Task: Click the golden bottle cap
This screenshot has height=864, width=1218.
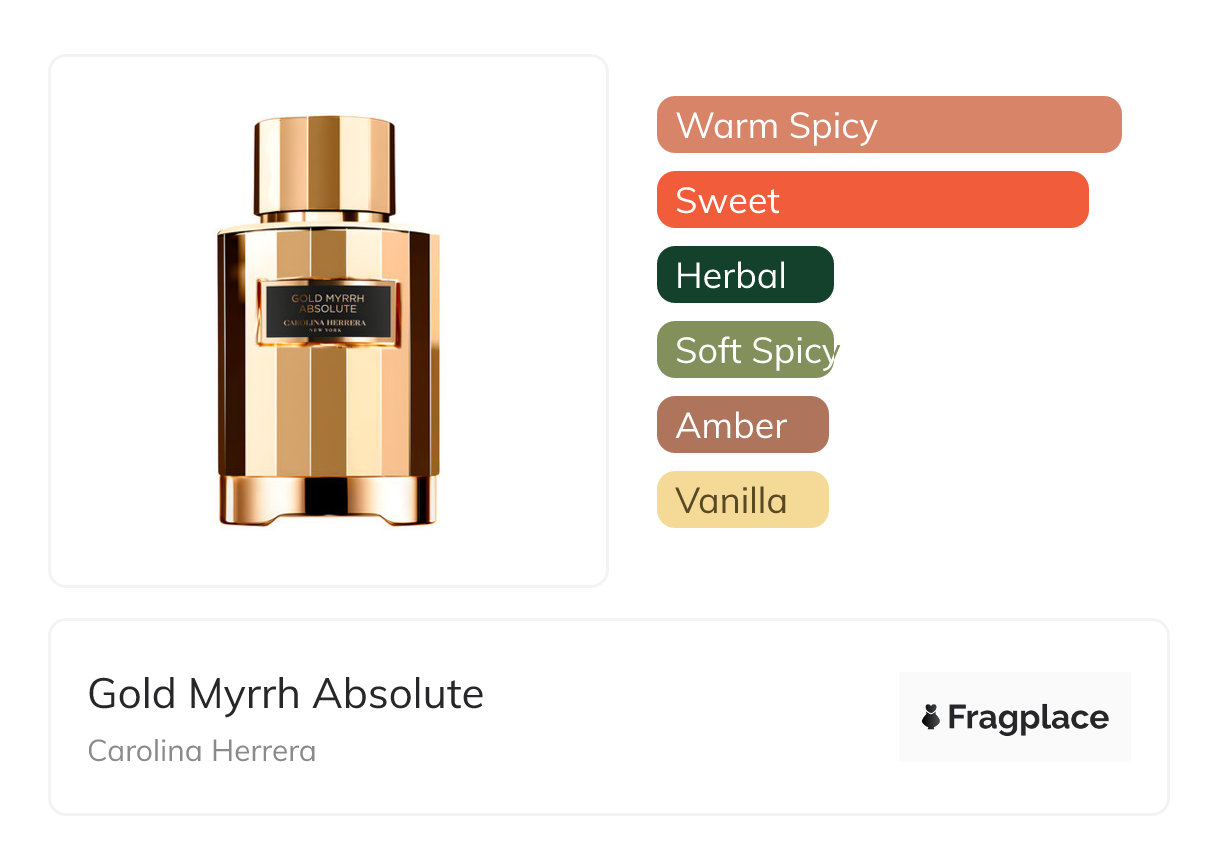Action: pos(324,167)
